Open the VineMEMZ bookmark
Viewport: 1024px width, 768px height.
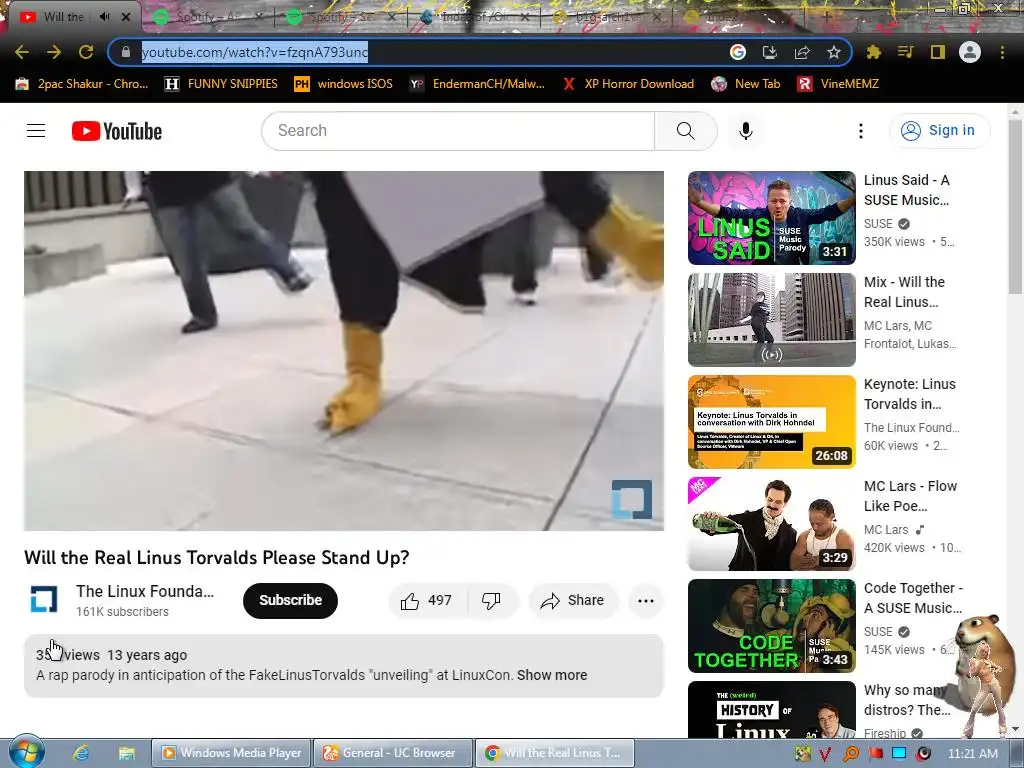(x=839, y=84)
